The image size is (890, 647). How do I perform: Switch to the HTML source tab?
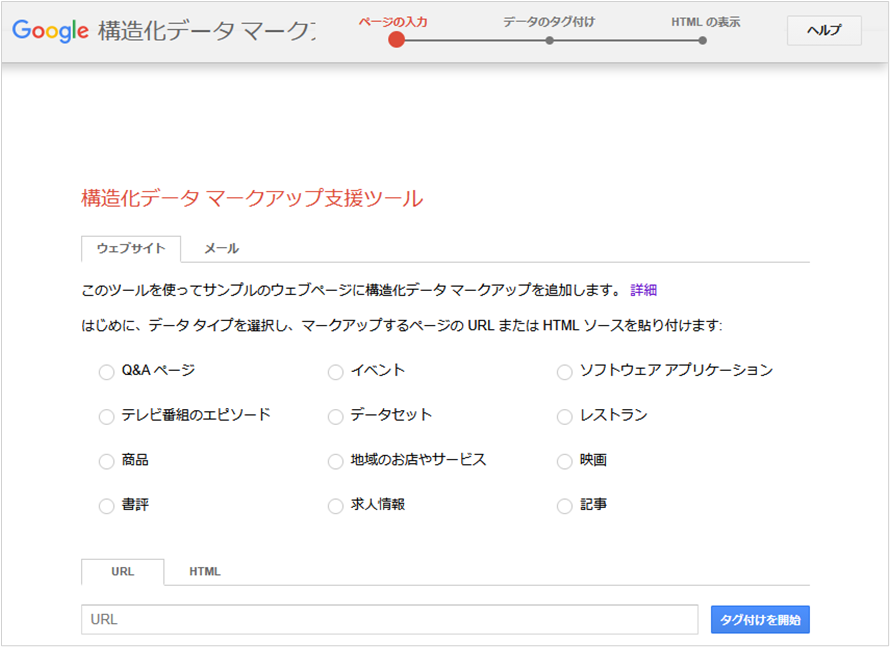pos(205,572)
